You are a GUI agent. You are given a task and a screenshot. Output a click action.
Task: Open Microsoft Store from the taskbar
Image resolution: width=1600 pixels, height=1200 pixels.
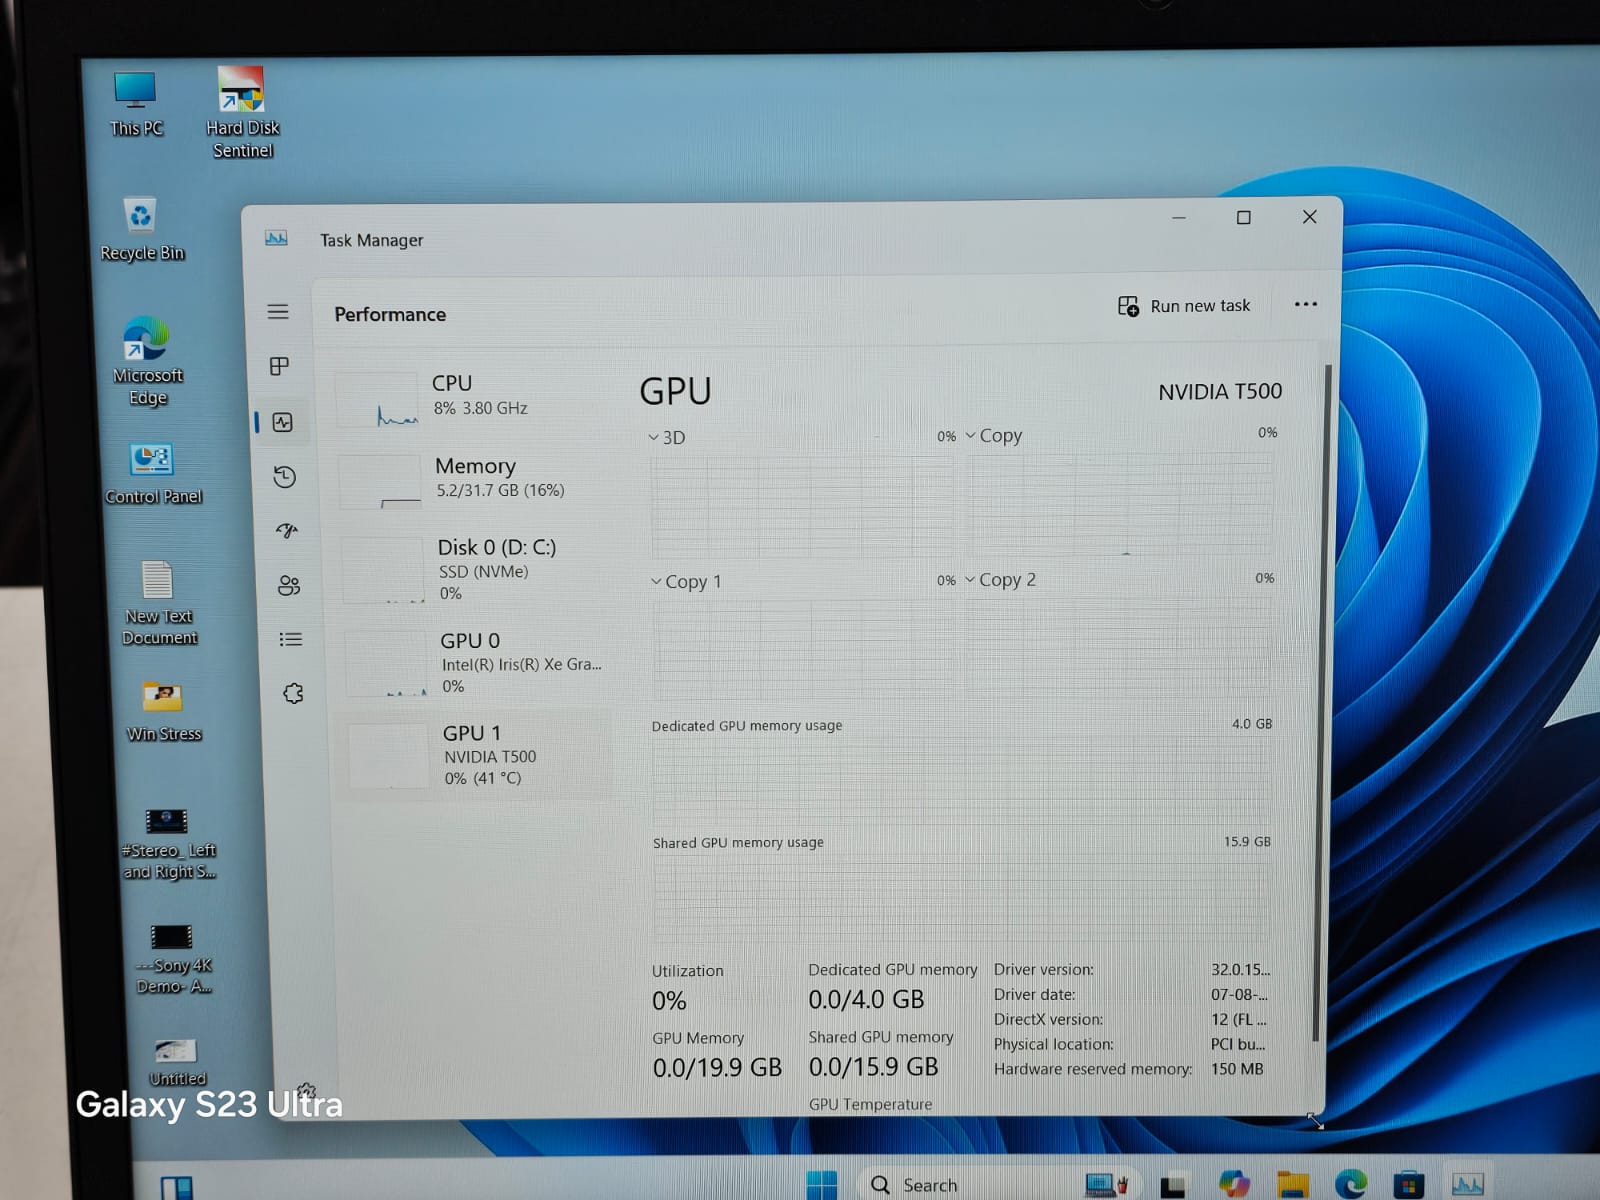(1408, 1185)
